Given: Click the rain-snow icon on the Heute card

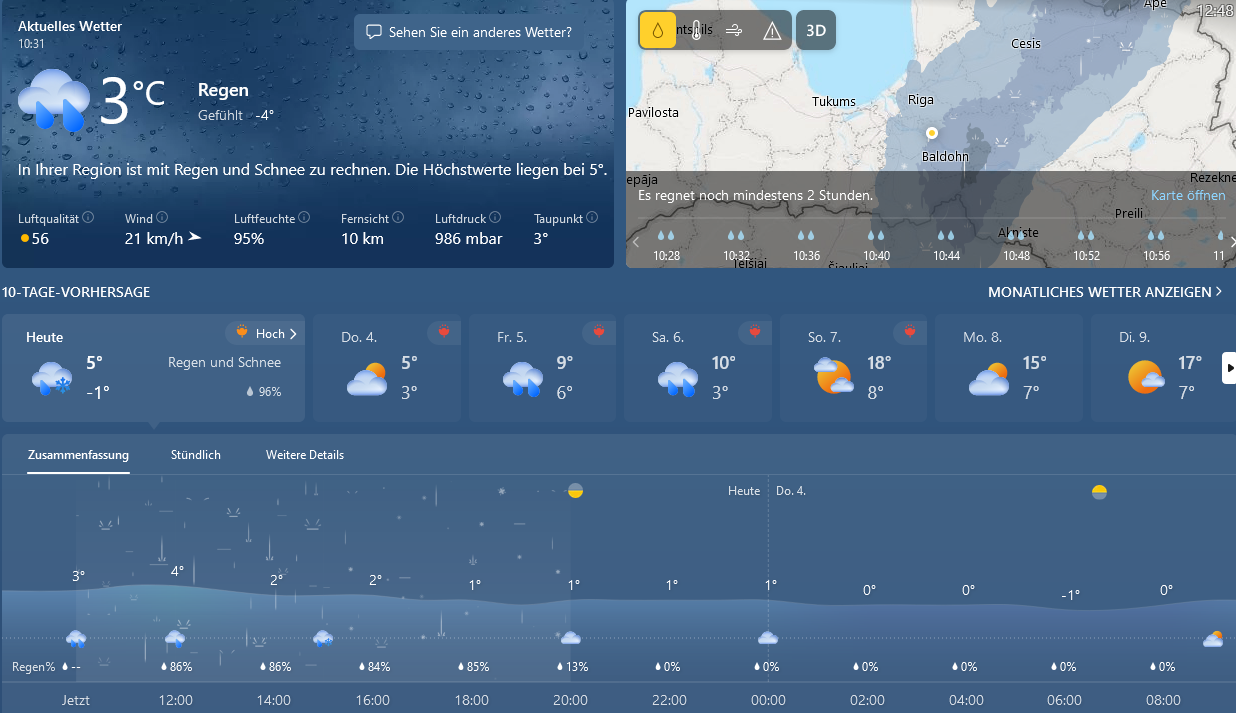Looking at the screenshot, I should [52, 380].
